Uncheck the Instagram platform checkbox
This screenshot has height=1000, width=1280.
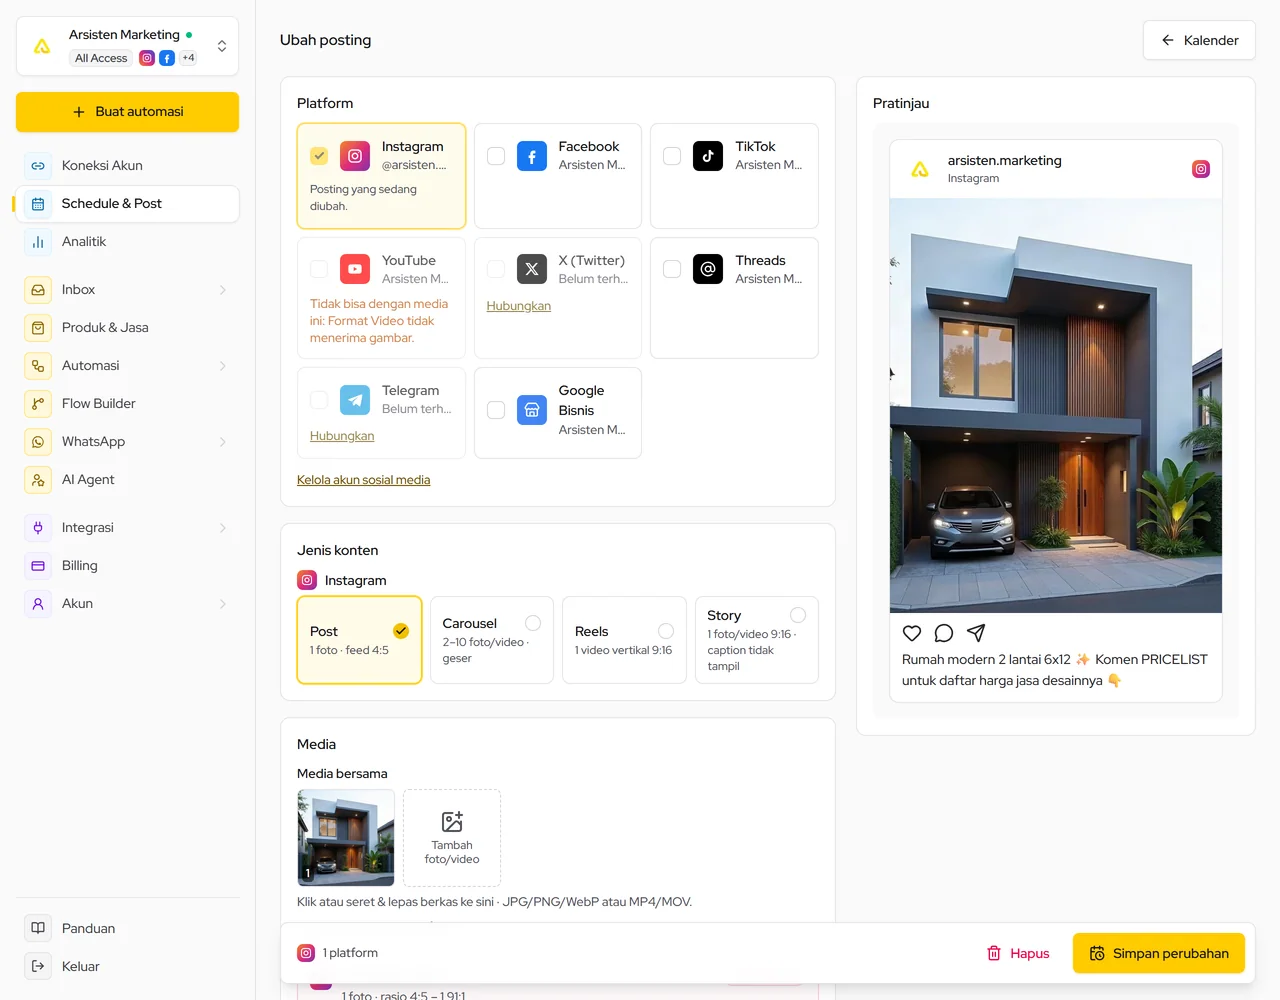[x=319, y=156]
